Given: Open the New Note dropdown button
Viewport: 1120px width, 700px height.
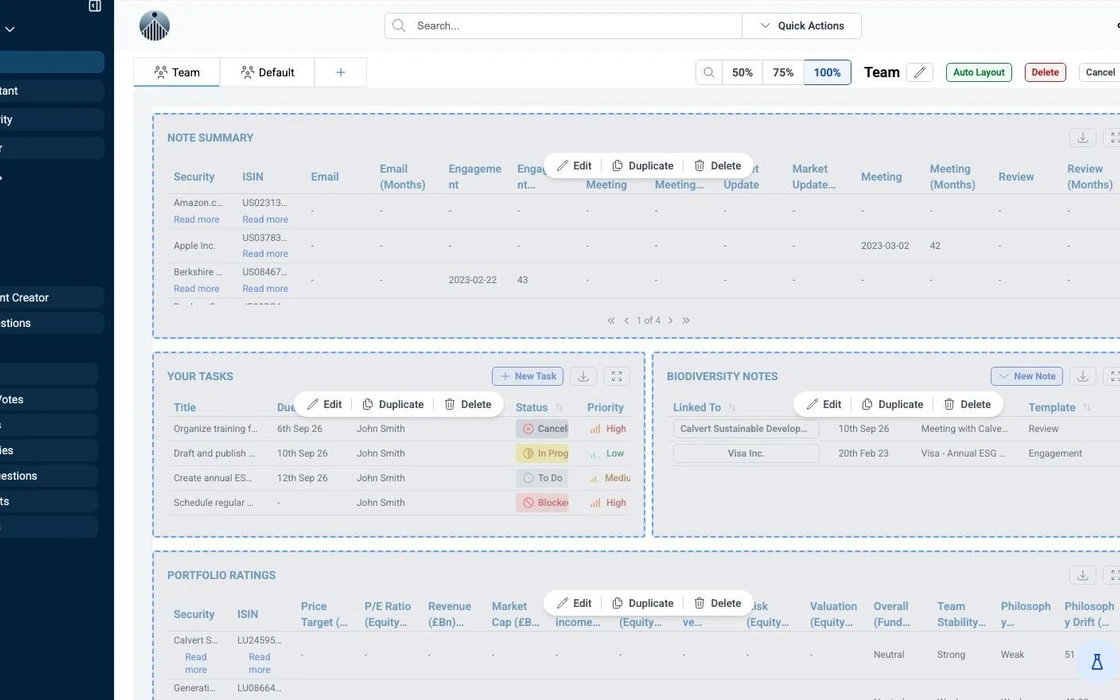Looking at the screenshot, I should tap(1026, 376).
